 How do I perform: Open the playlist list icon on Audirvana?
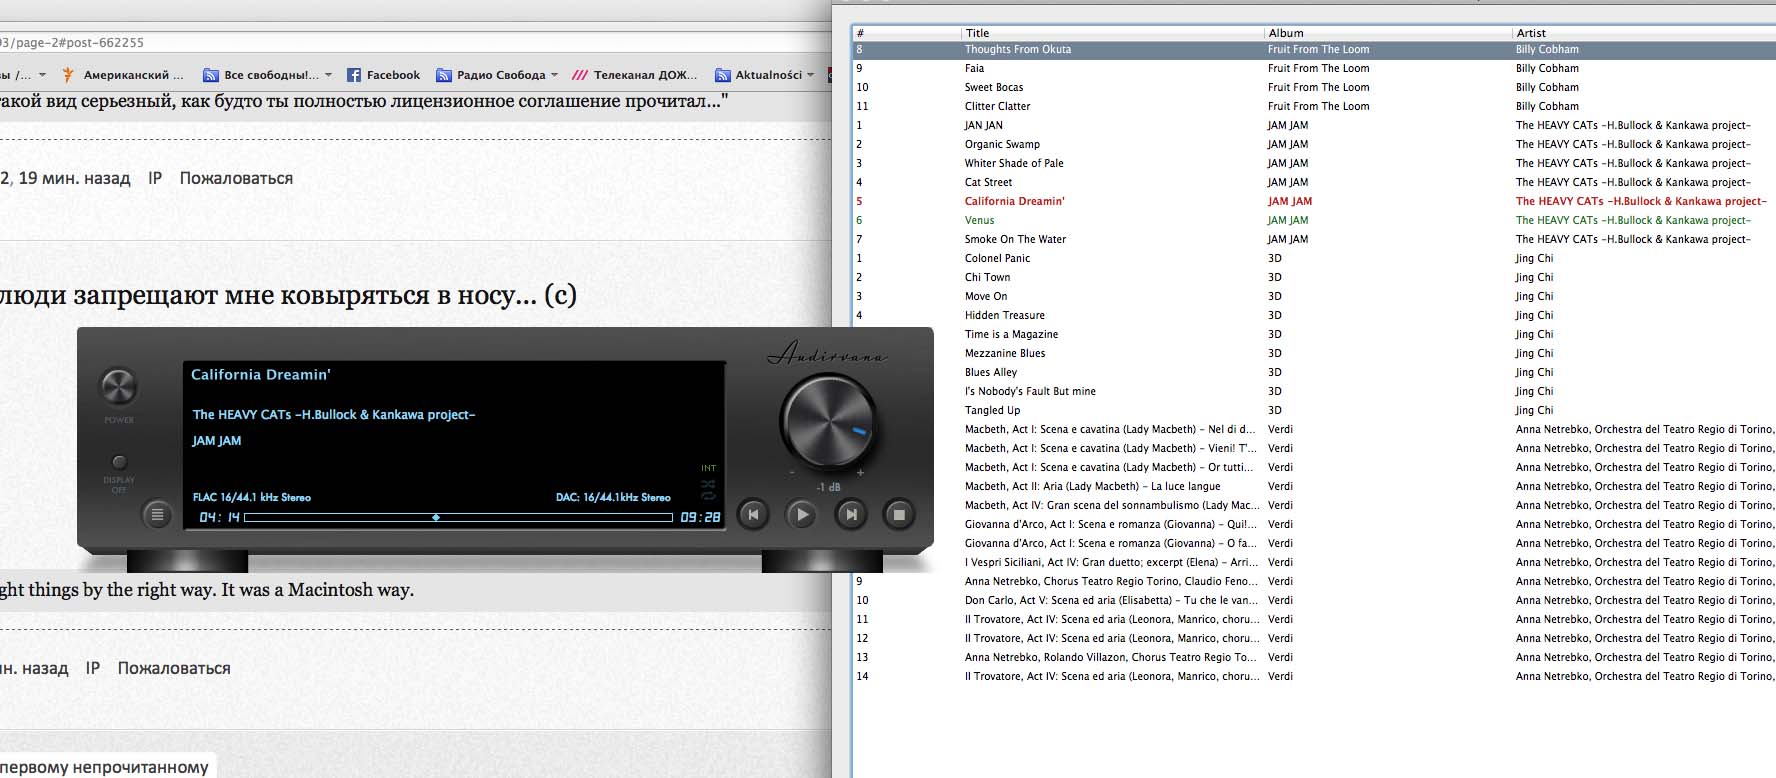pyautogui.click(x=157, y=515)
